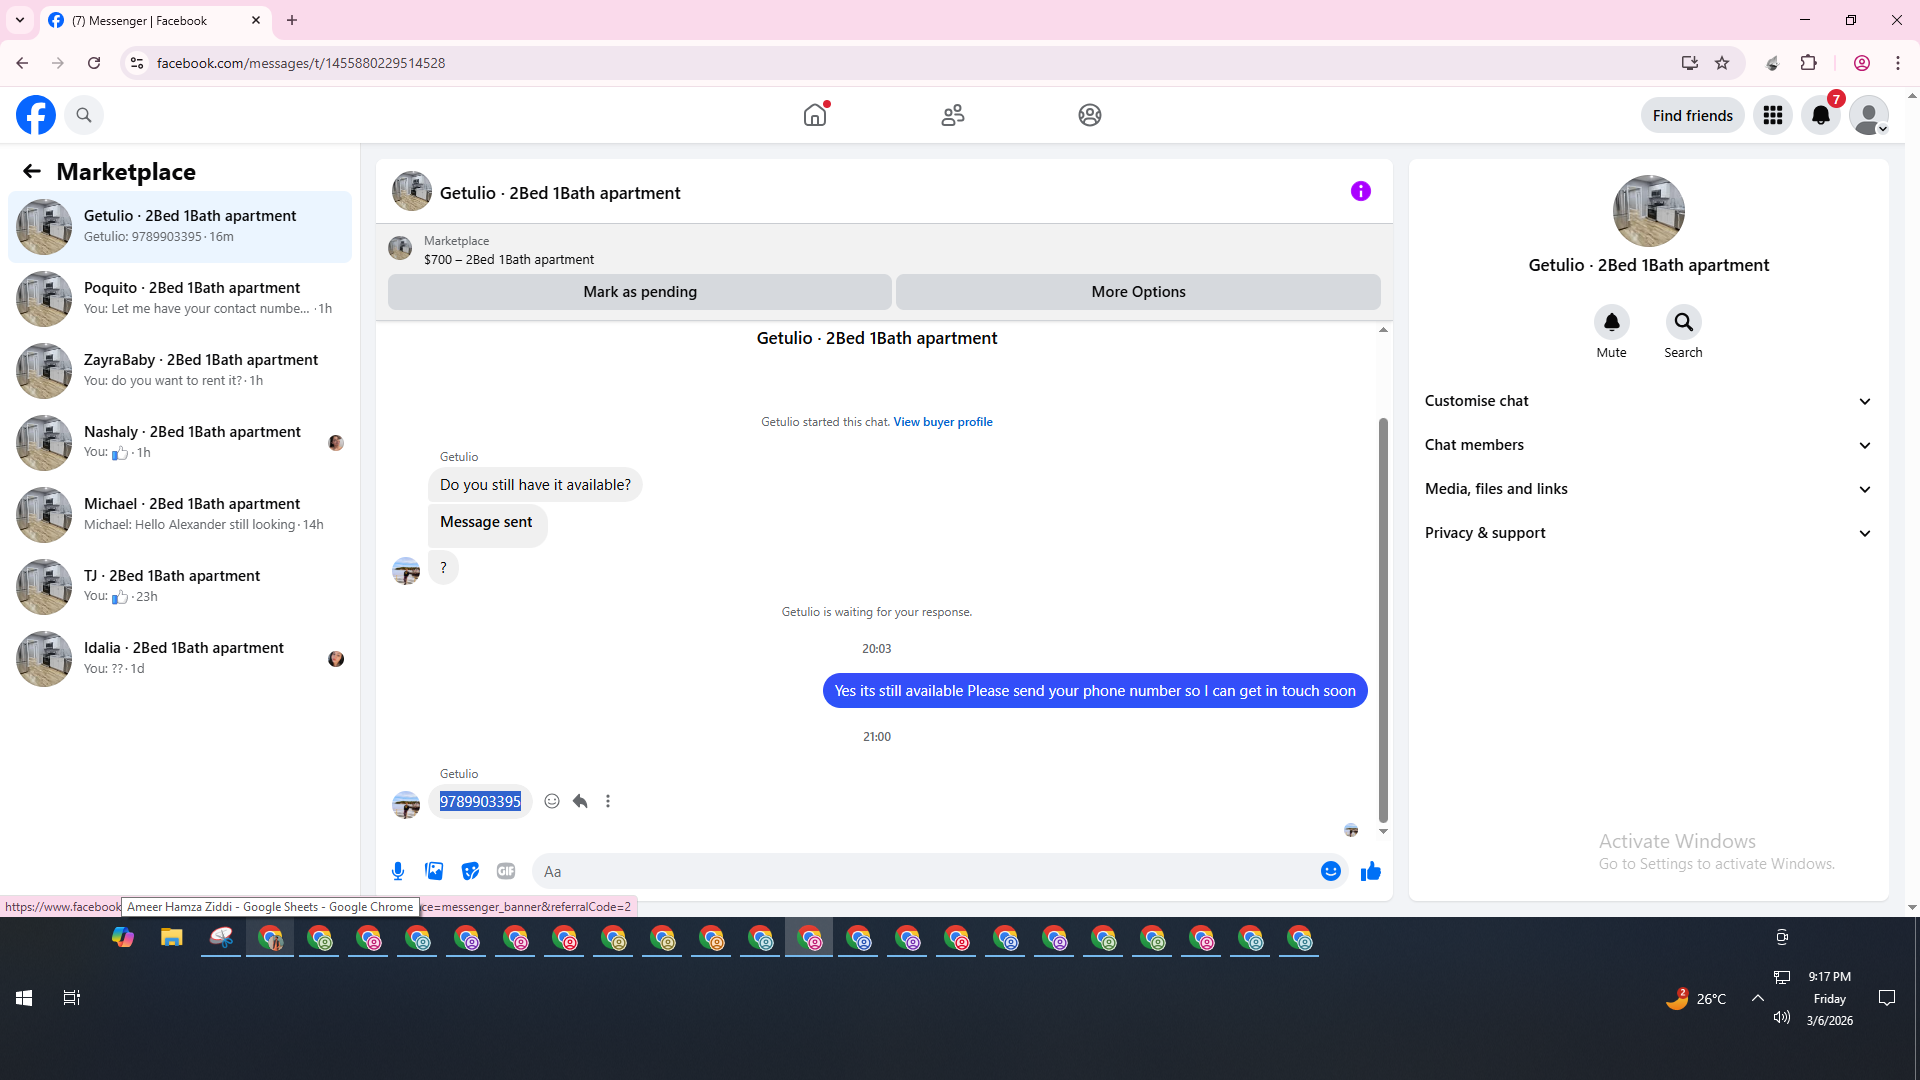Click the chat vertical scrollbar
1920x1080 pixels.
[x=1383, y=620]
